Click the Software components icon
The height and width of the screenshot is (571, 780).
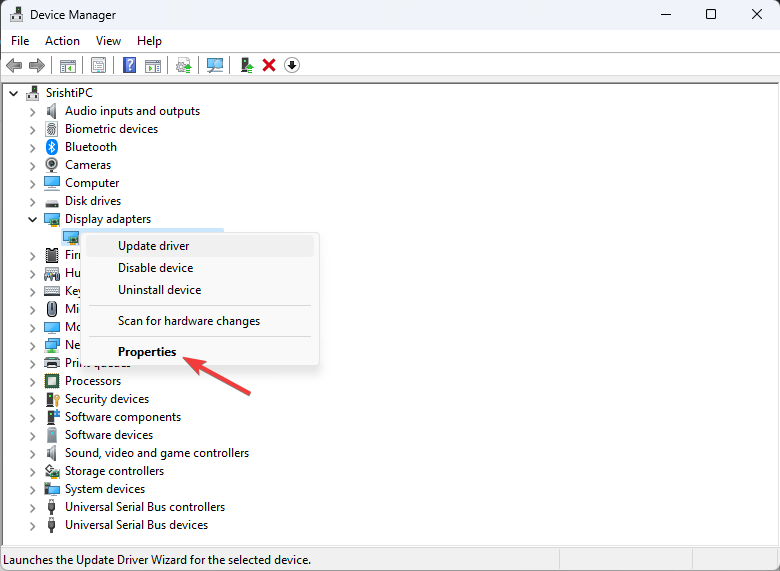[53, 416]
